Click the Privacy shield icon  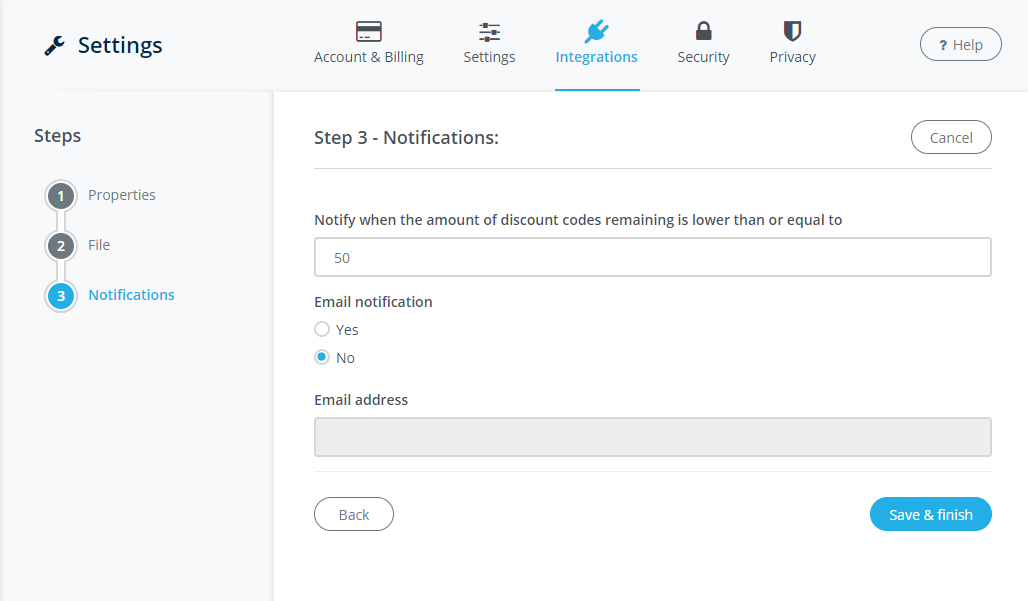pyautogui.click(x=791, y=31)
